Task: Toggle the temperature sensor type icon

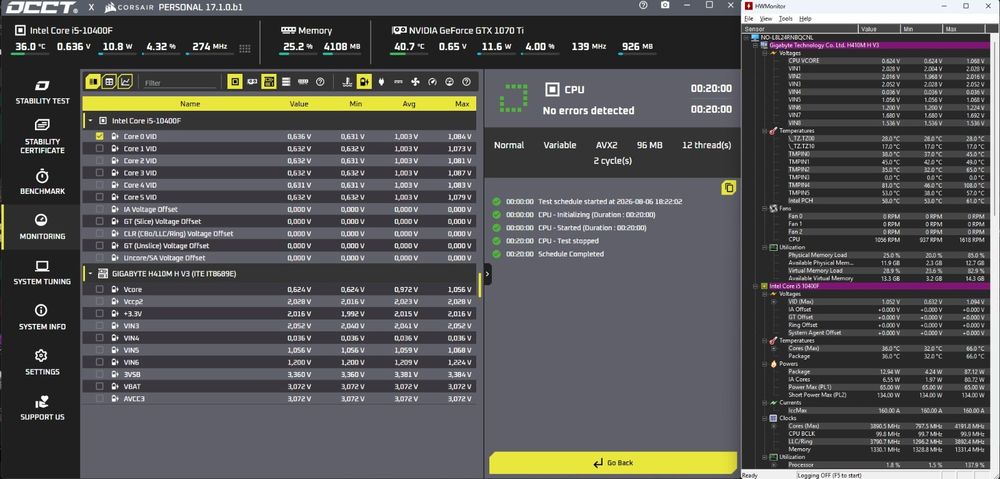Action: coord(347,82)
